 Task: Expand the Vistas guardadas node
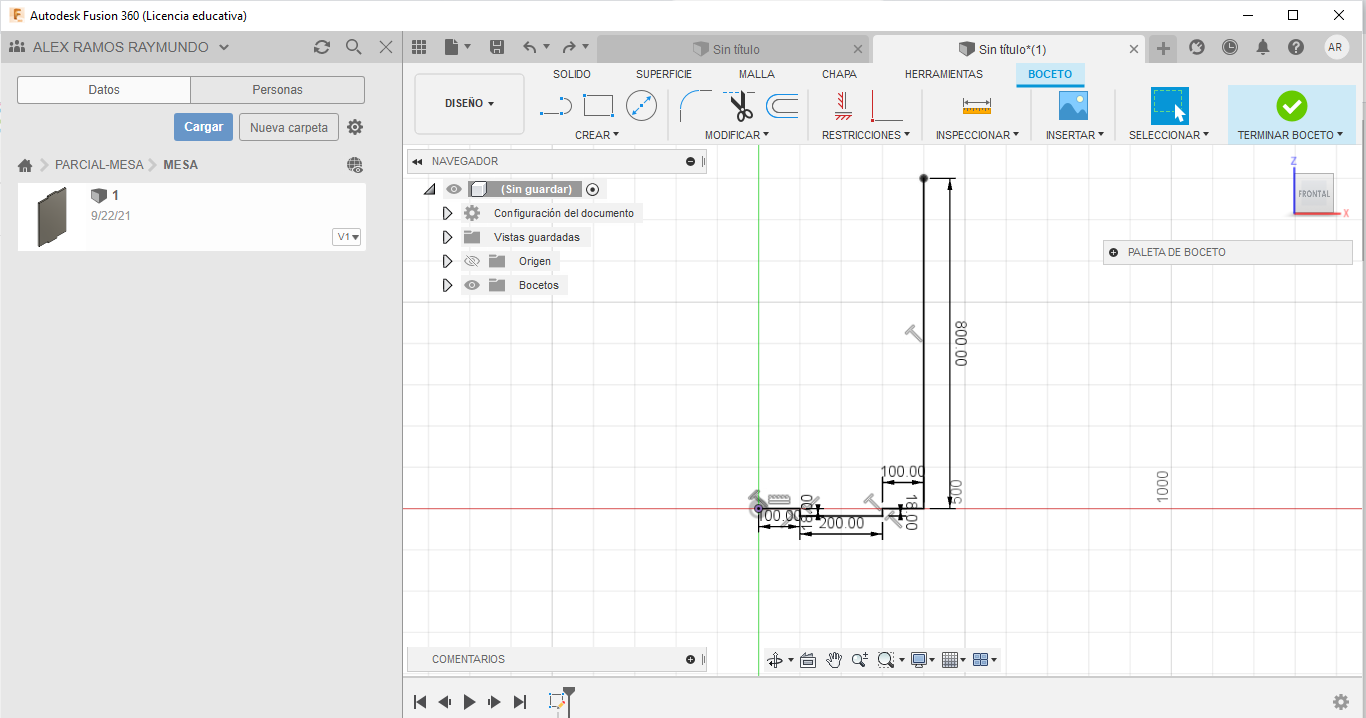point(447,237)
